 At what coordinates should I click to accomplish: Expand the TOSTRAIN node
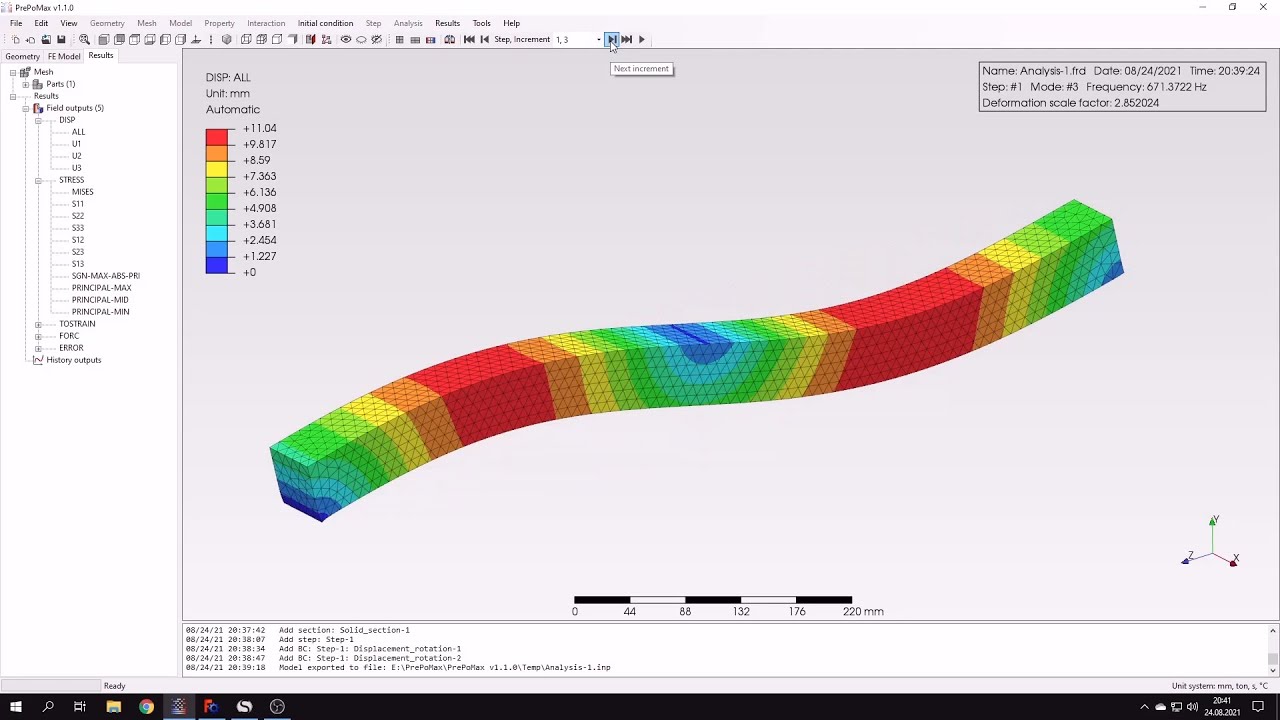click(x=38, y=324)
